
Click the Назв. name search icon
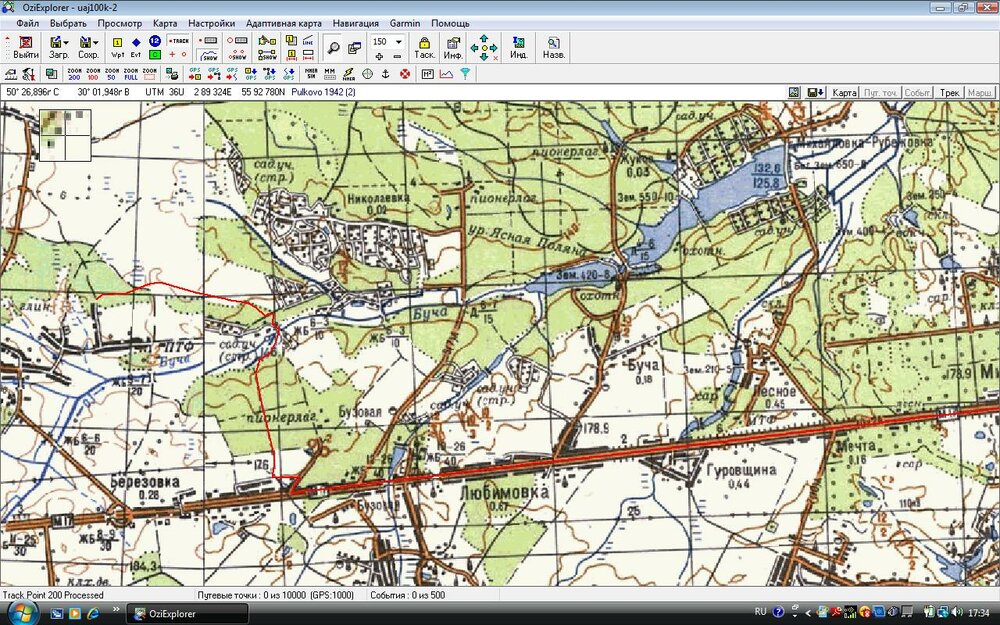[553, 47]
